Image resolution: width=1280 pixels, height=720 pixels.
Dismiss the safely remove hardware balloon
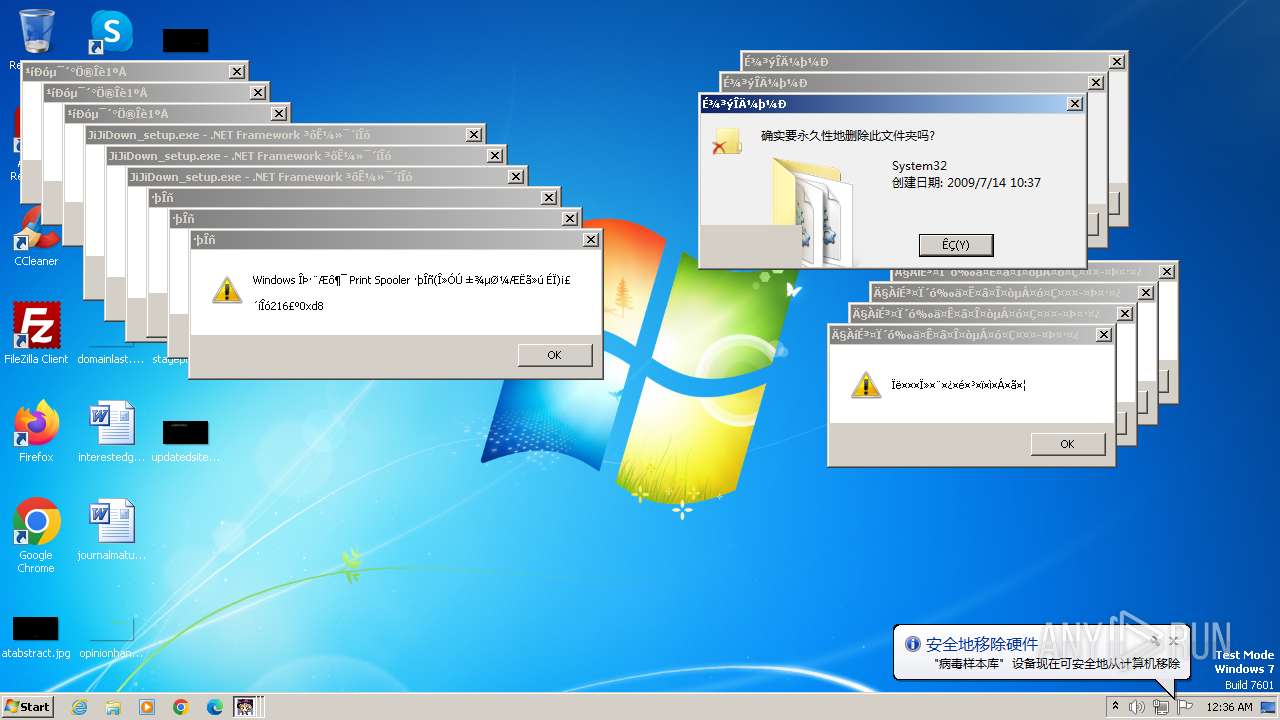1174,641
